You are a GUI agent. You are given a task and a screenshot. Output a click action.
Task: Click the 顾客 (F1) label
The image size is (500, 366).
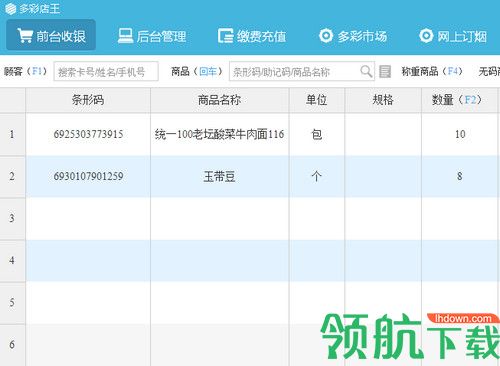click(x=26, y=71)
